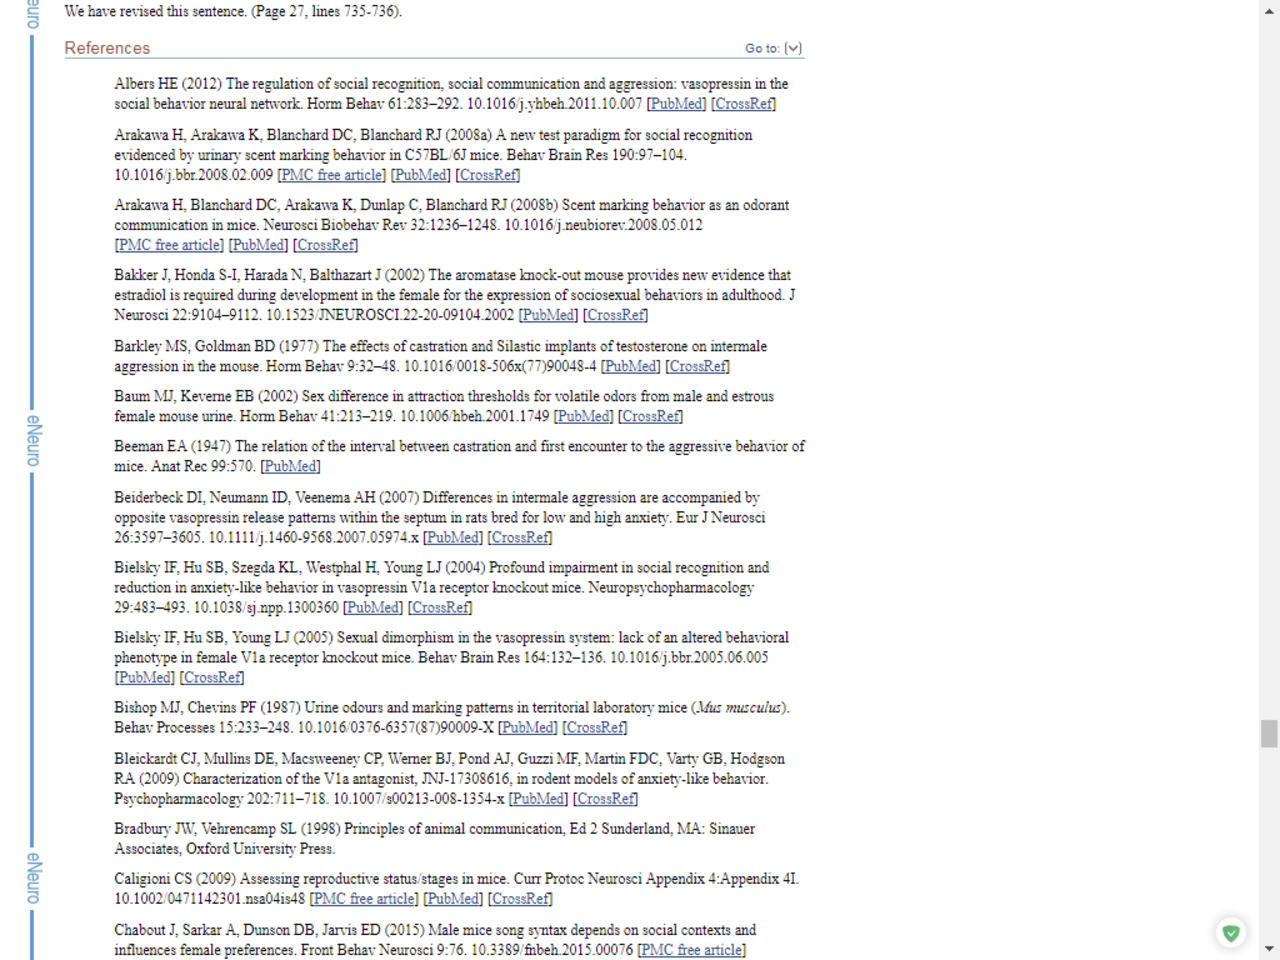Open PMC free article for Arakawa 2008a
Screen dimensions: 1280x960
tap(331, 175)
